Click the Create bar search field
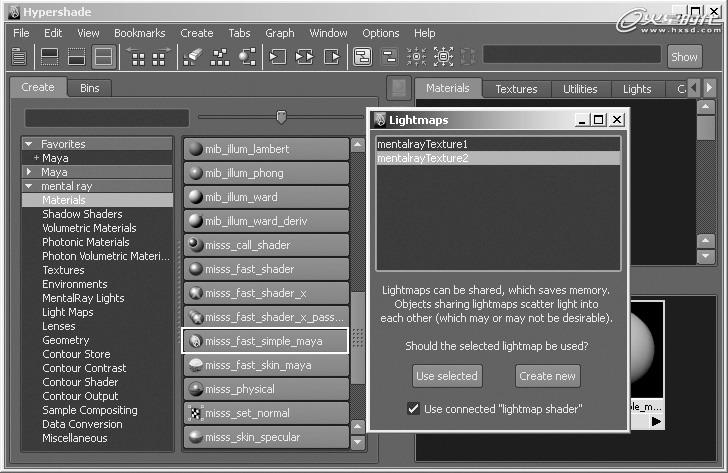 [x=107, y=118]
